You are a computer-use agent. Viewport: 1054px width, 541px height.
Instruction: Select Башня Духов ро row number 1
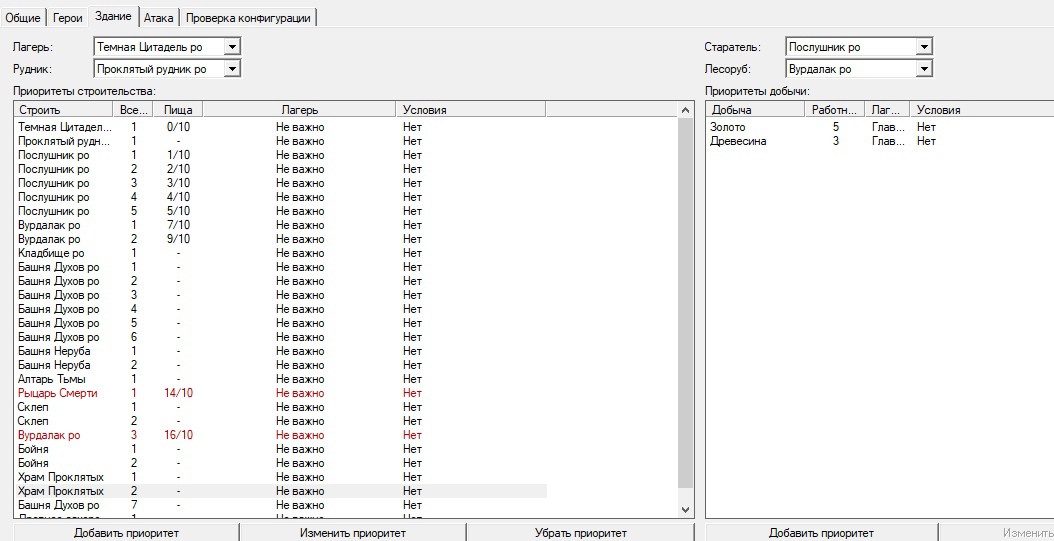280,267
